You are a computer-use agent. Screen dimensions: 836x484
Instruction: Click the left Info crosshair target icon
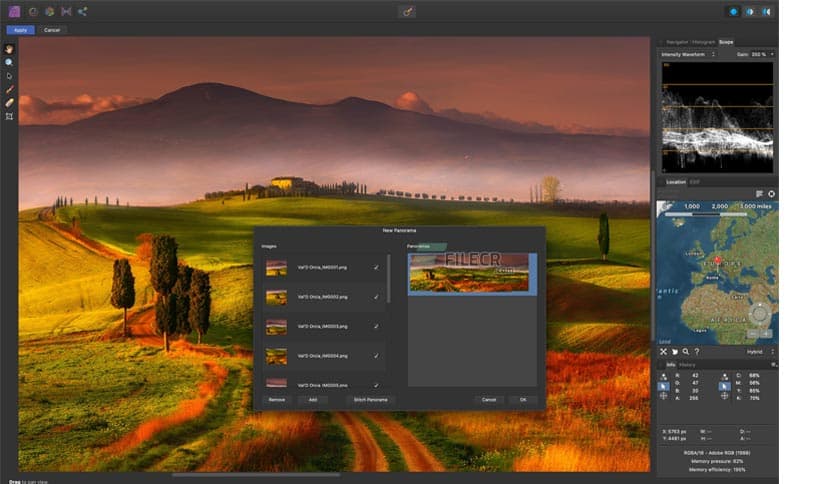pos(663,396)
